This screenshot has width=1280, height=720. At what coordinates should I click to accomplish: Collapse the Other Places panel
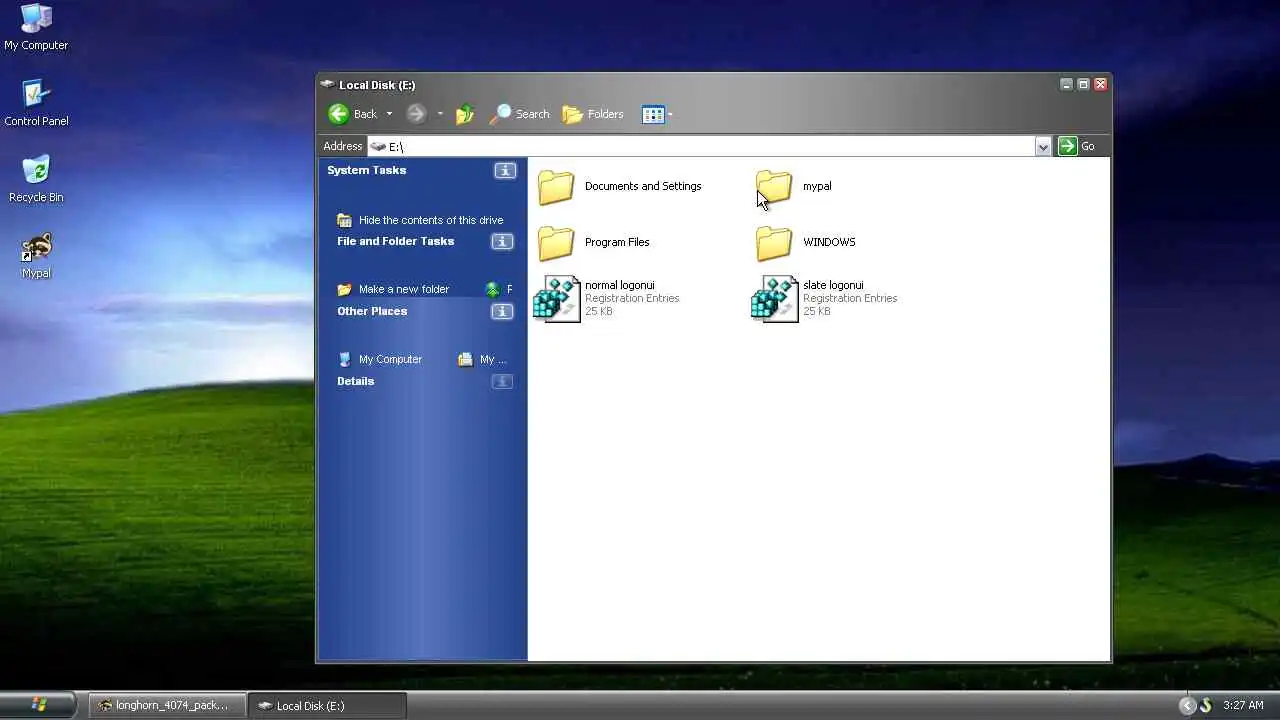(x=502, y=312)
